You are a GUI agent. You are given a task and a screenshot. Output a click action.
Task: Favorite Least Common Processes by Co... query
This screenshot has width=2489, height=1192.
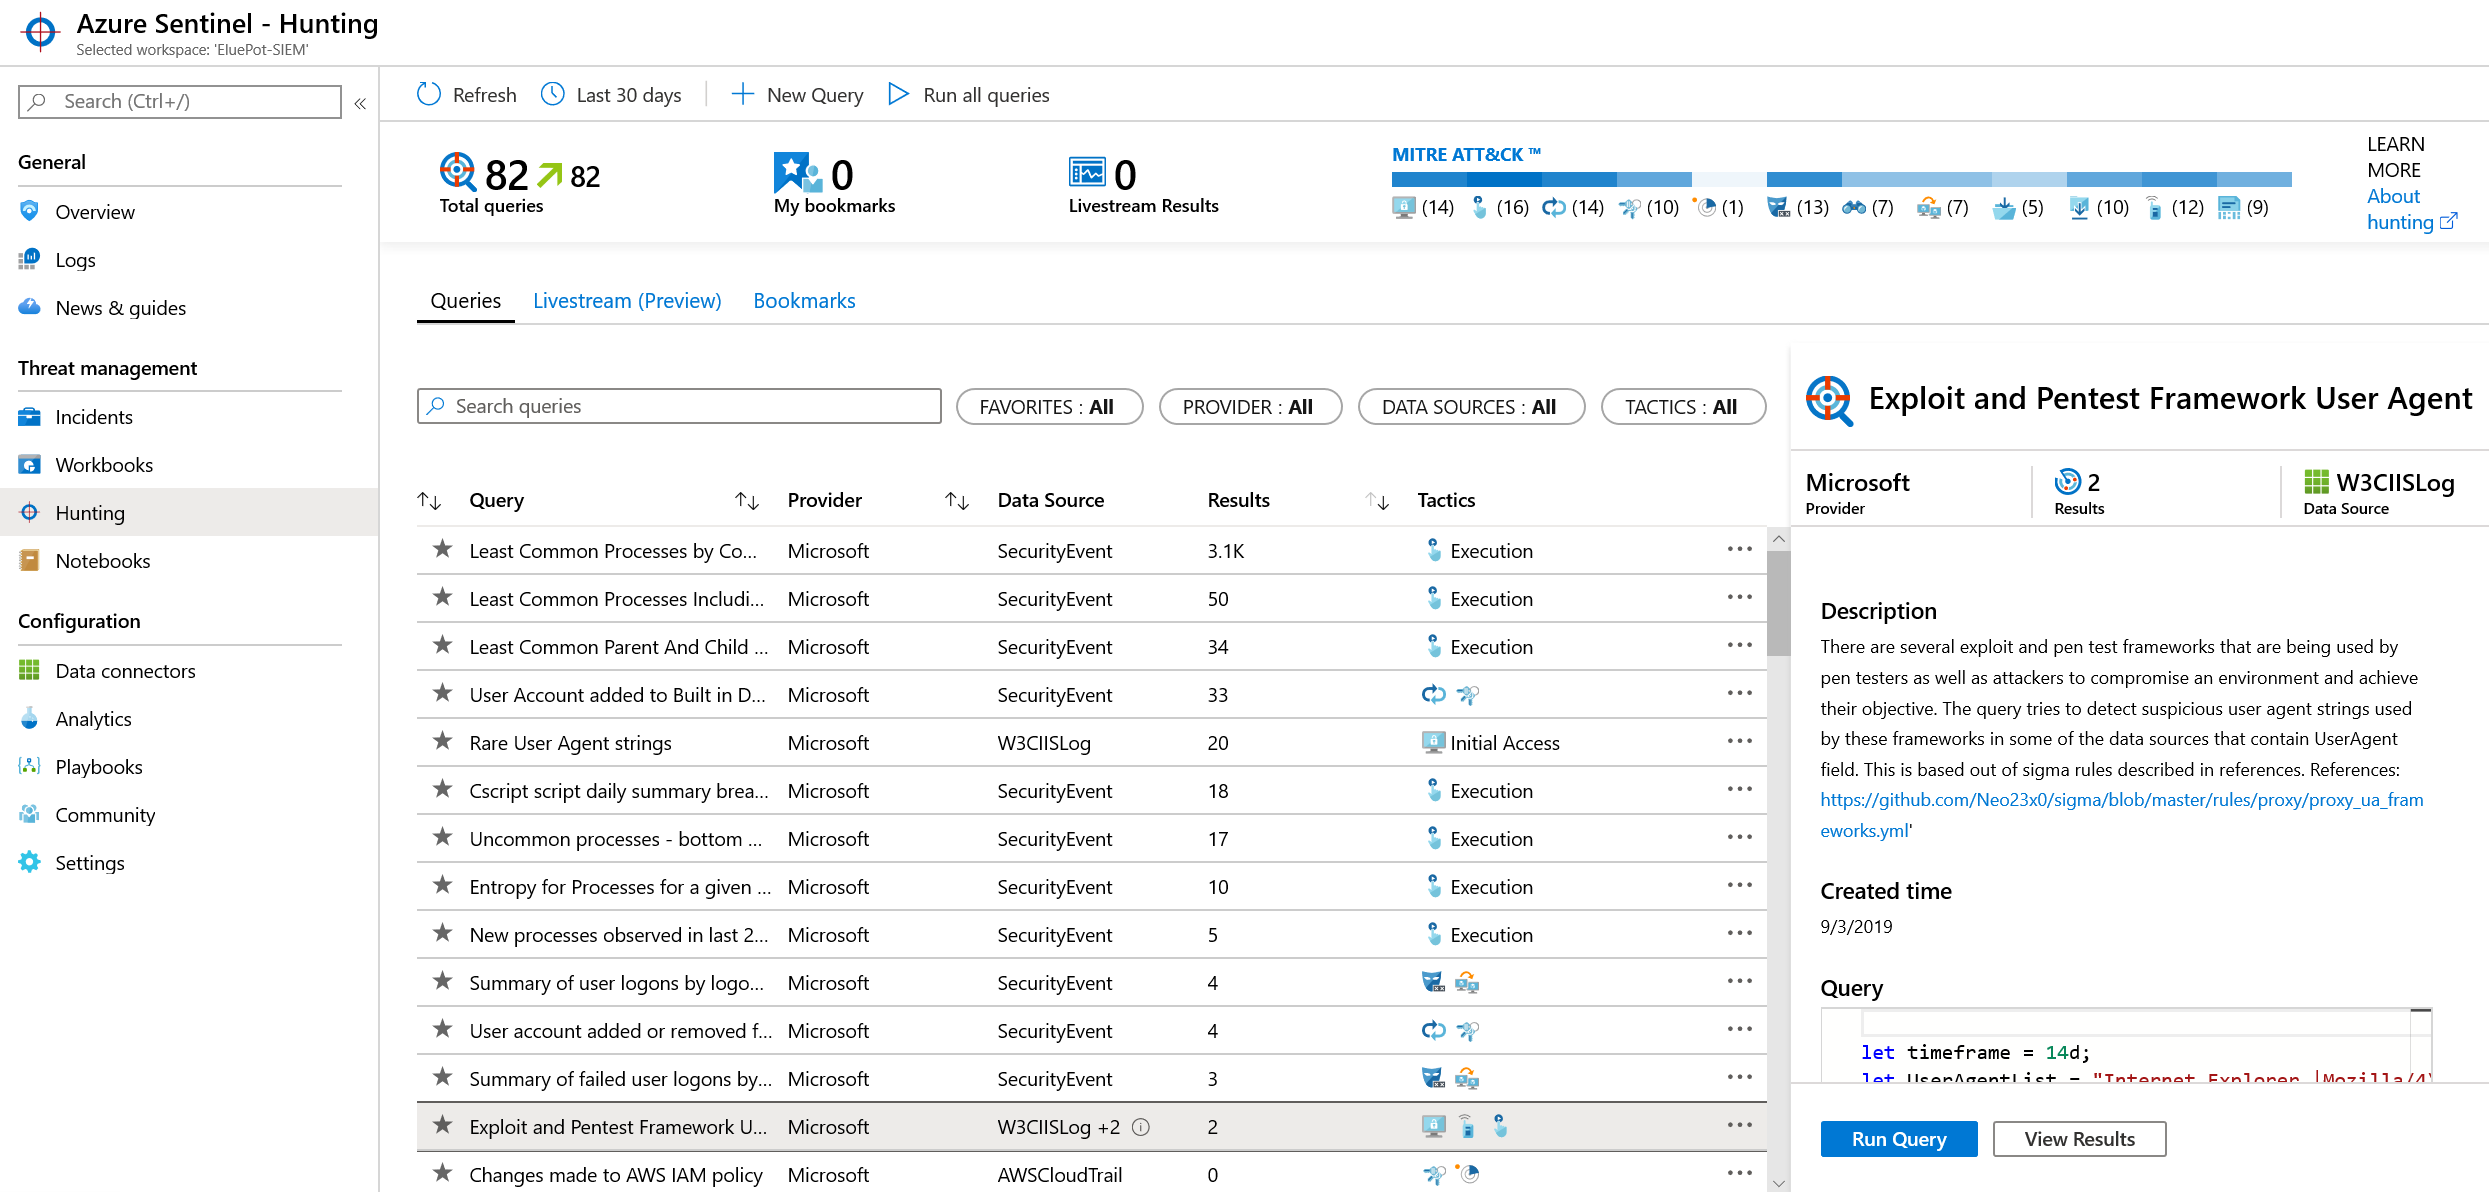click(x=442, y=549)
